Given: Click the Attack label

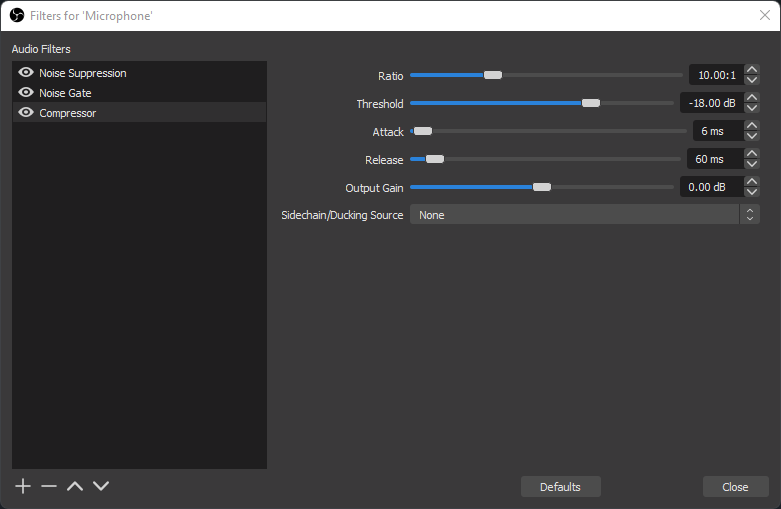Looking at the screenshot, I should click(x=388, y=131).
